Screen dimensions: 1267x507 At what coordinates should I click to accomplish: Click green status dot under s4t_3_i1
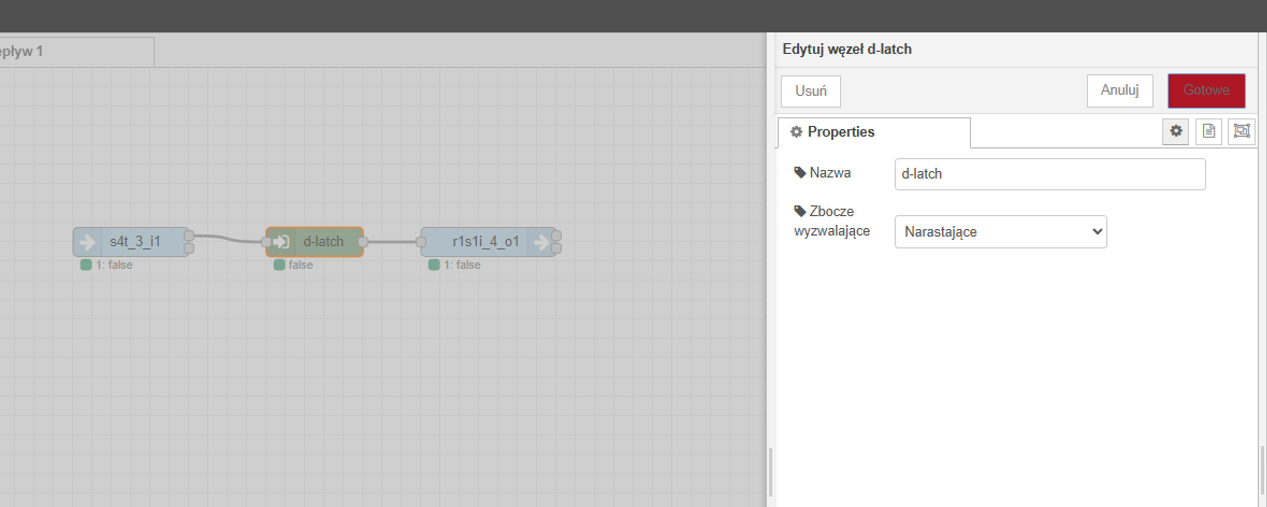[86, 265]
